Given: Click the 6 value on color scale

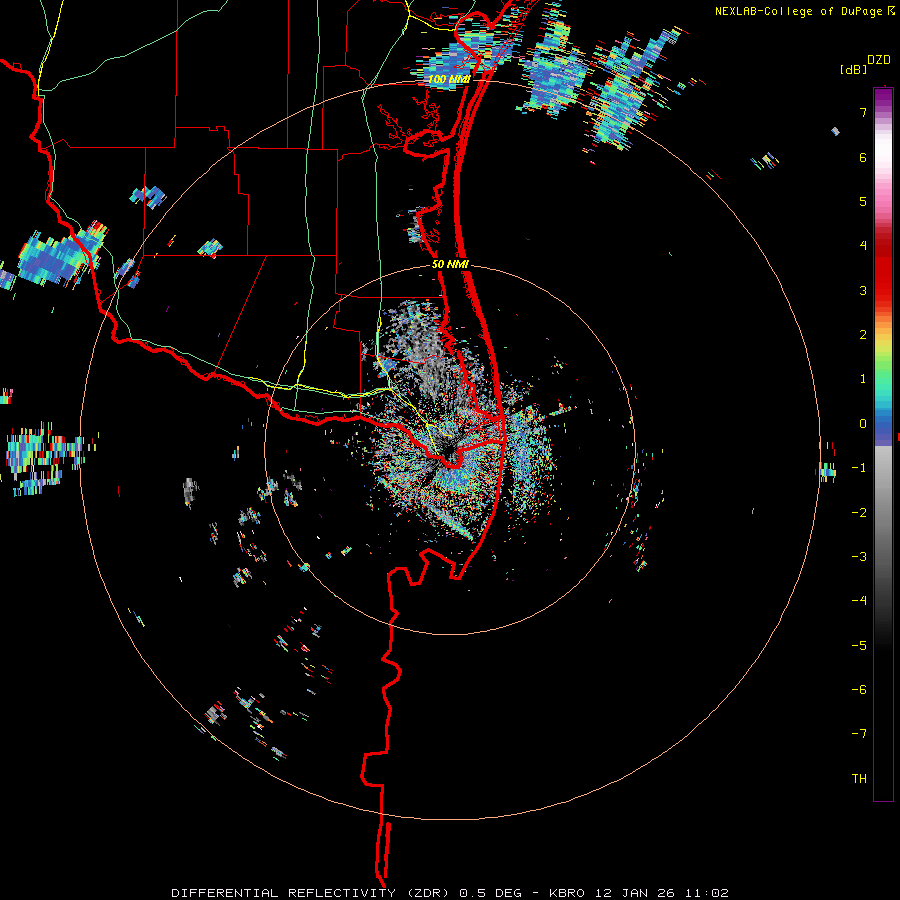Looking at the screenshot, I should coord(863,157).
